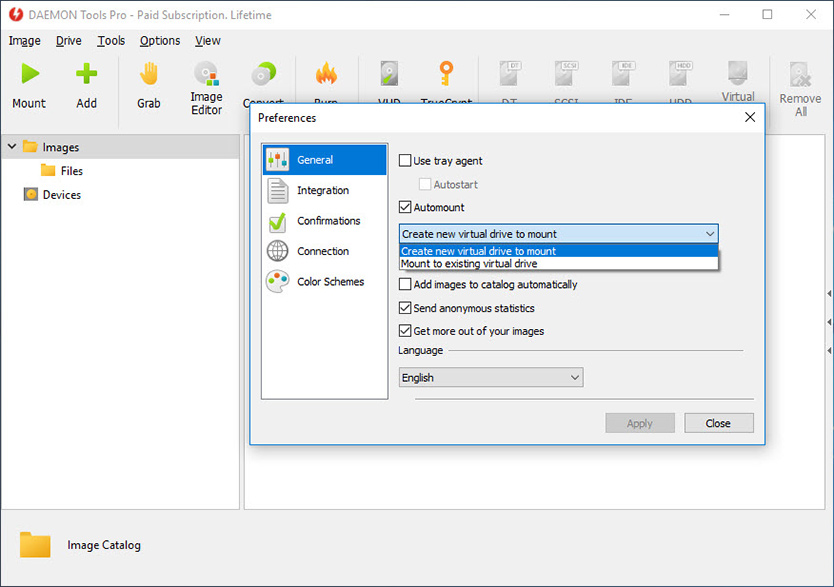Image resolution: width=834 pixels, height=587 pixels.
Task: Uncheck Get more out of your images
Action: click(x=405, y=331)
